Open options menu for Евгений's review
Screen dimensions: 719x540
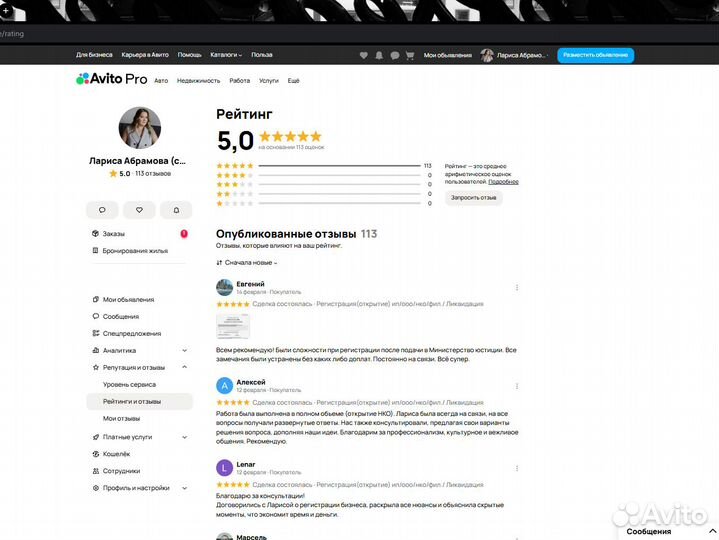click(x=517, y=287)
